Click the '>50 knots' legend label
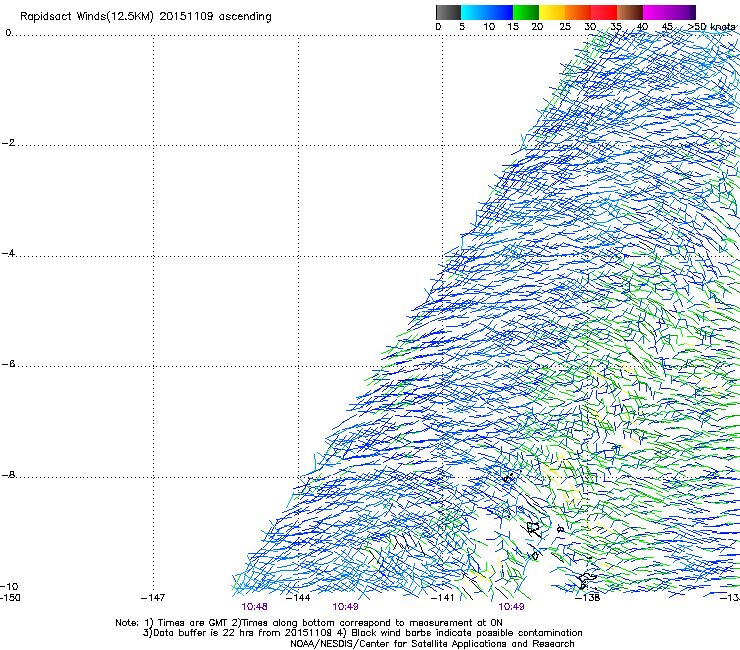 [x=711, y=27]
